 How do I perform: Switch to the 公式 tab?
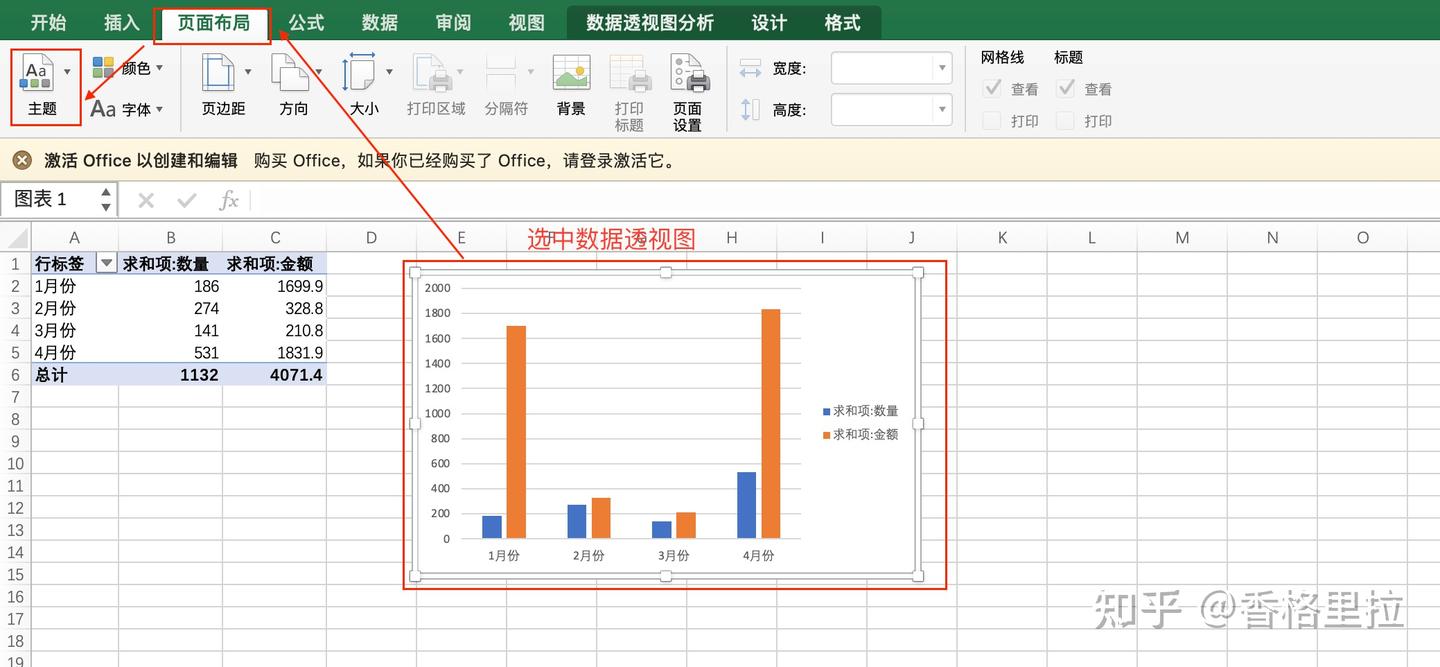(x=306, y=22)
